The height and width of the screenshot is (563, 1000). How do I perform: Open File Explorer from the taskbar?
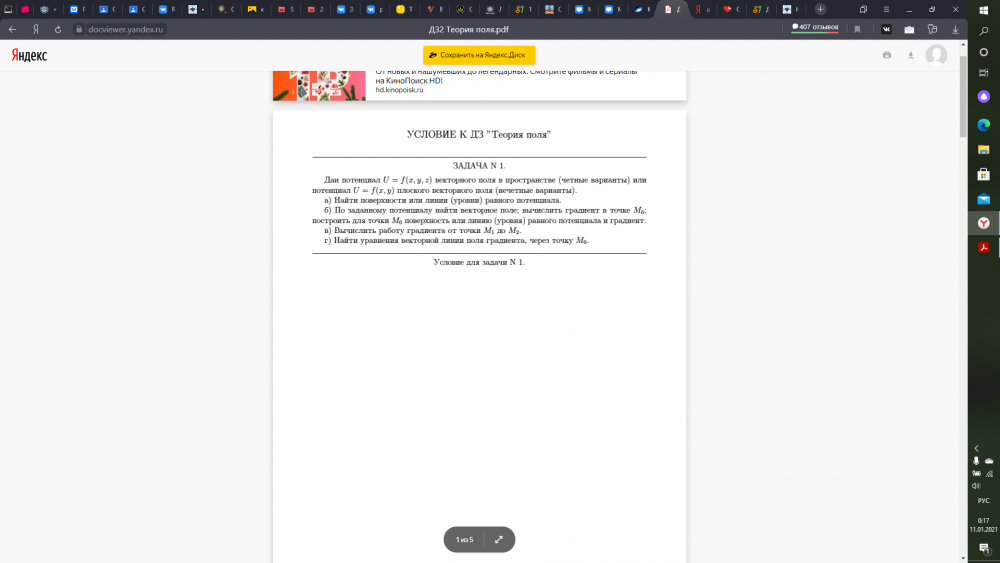[983, 150]
